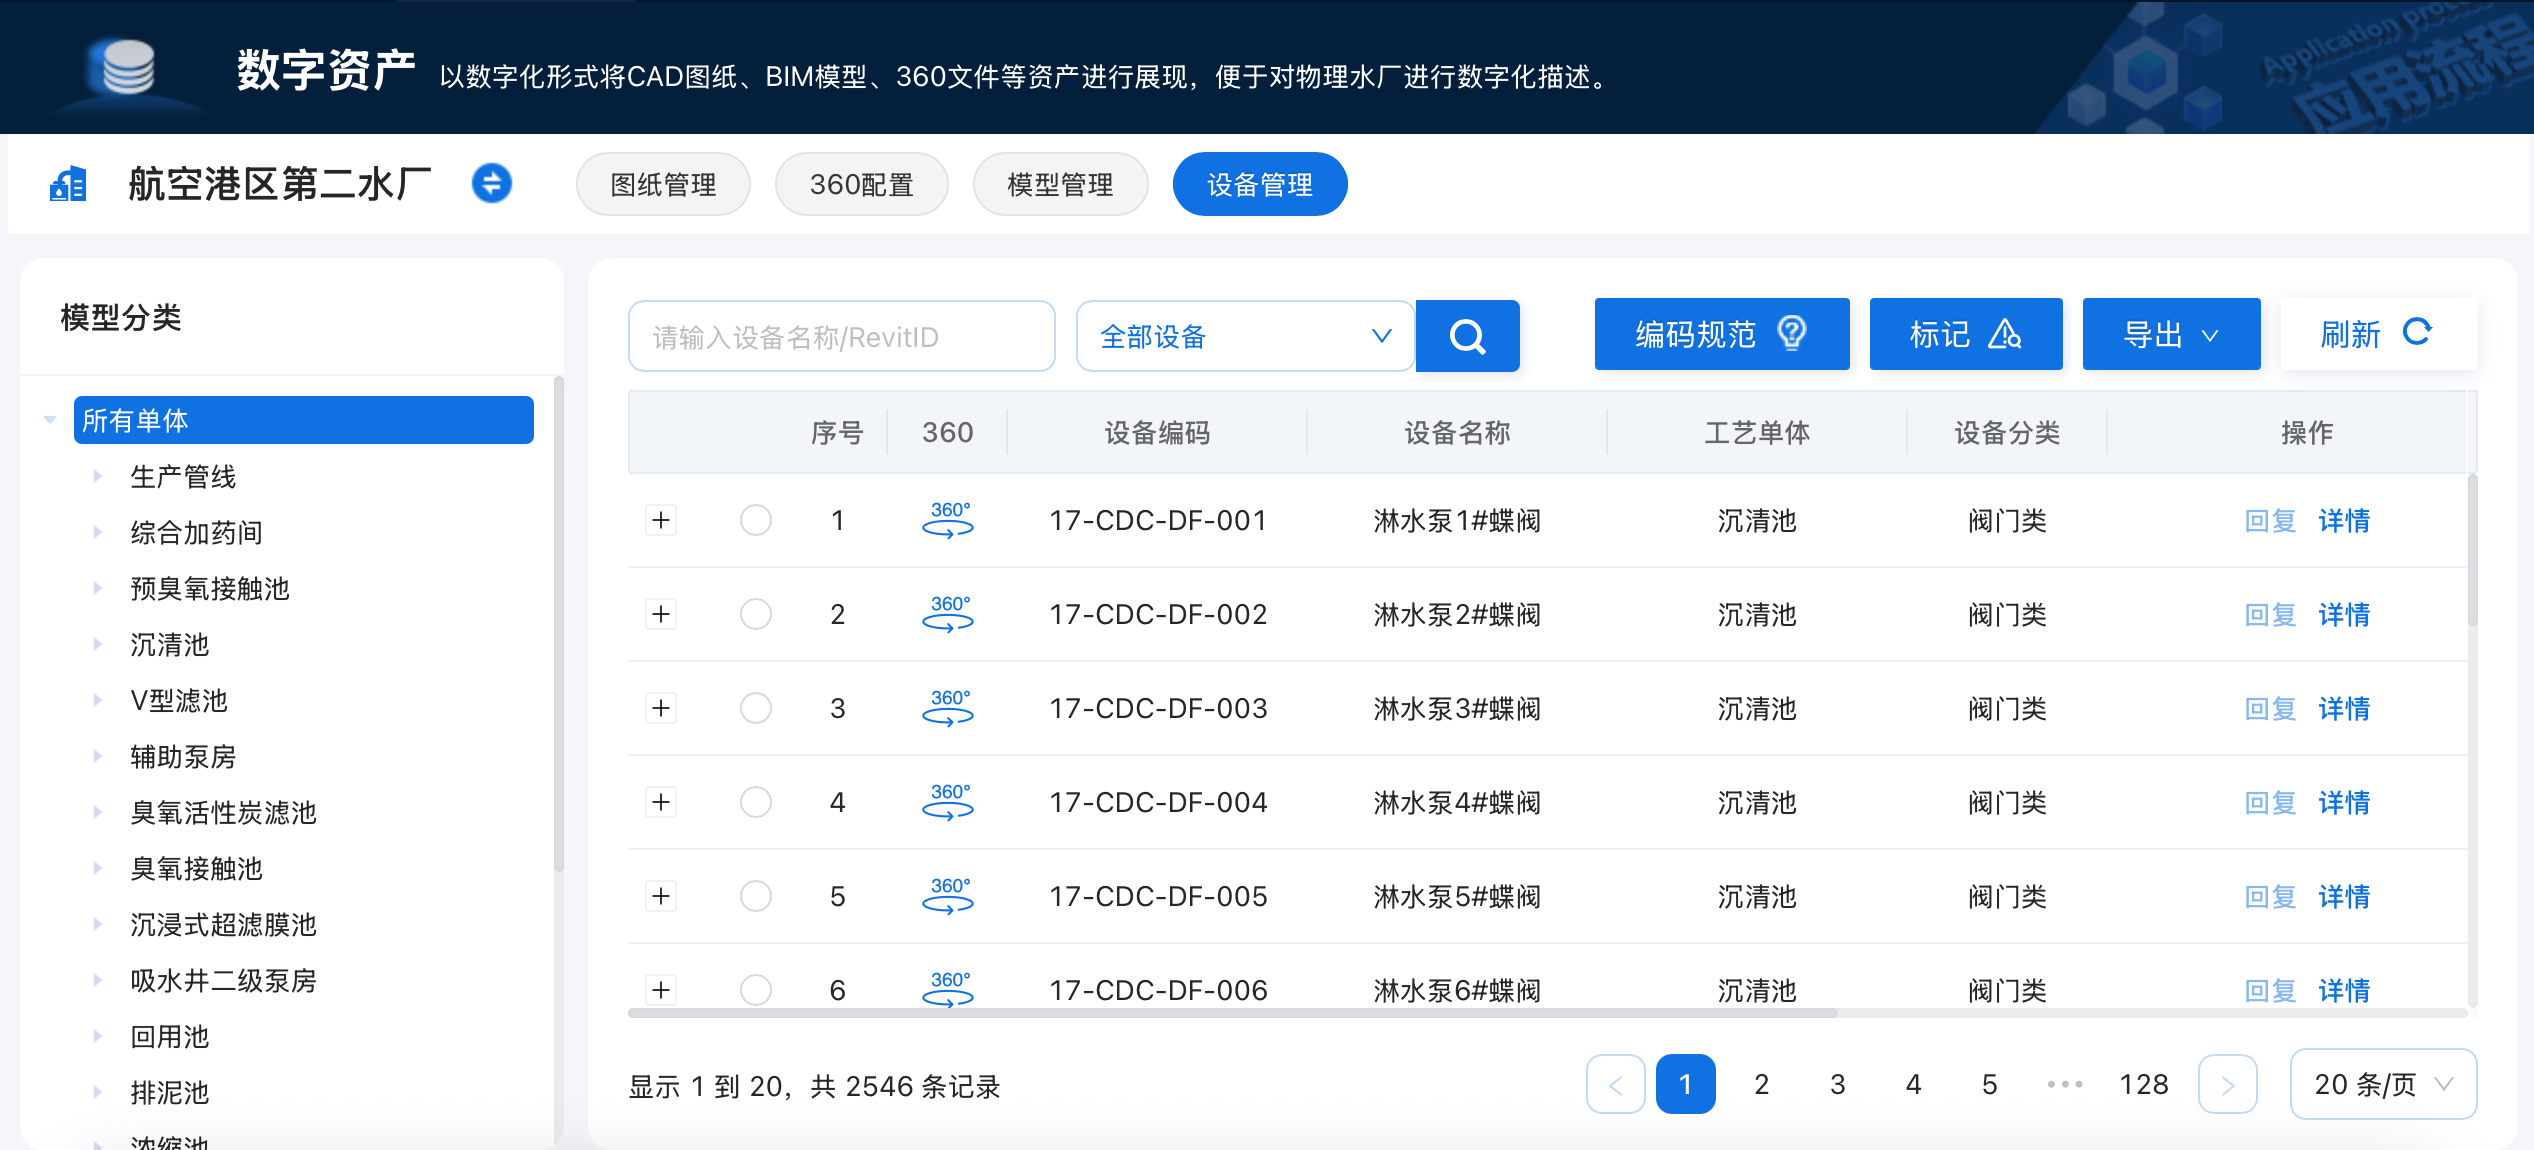Open the 20 条/页 page size selector
This screenshot has height=1150, width=2534.
pyautogui.click(x=2383, y=1084)
